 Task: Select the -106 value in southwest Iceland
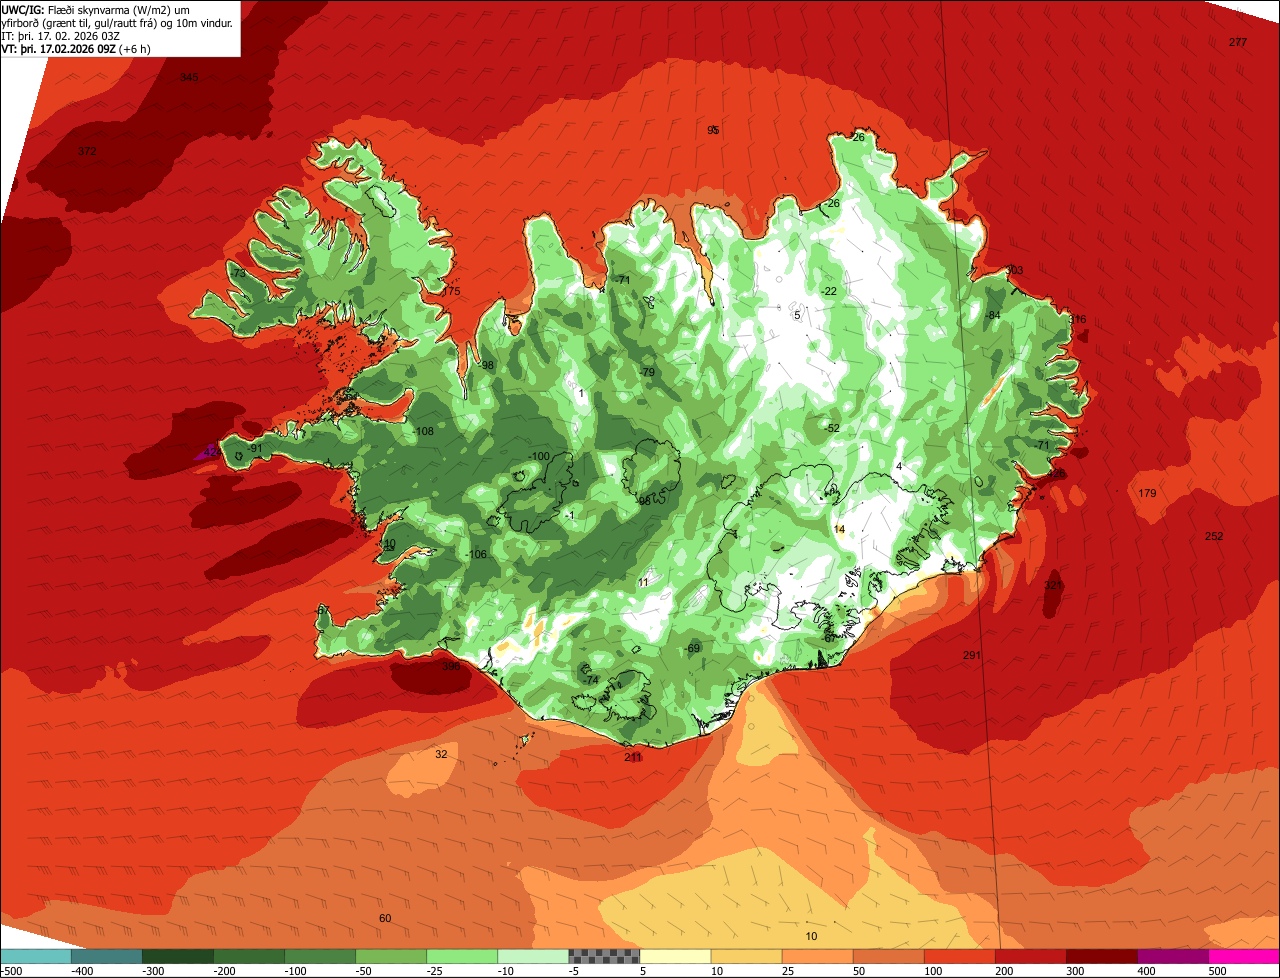click(476, 554)
